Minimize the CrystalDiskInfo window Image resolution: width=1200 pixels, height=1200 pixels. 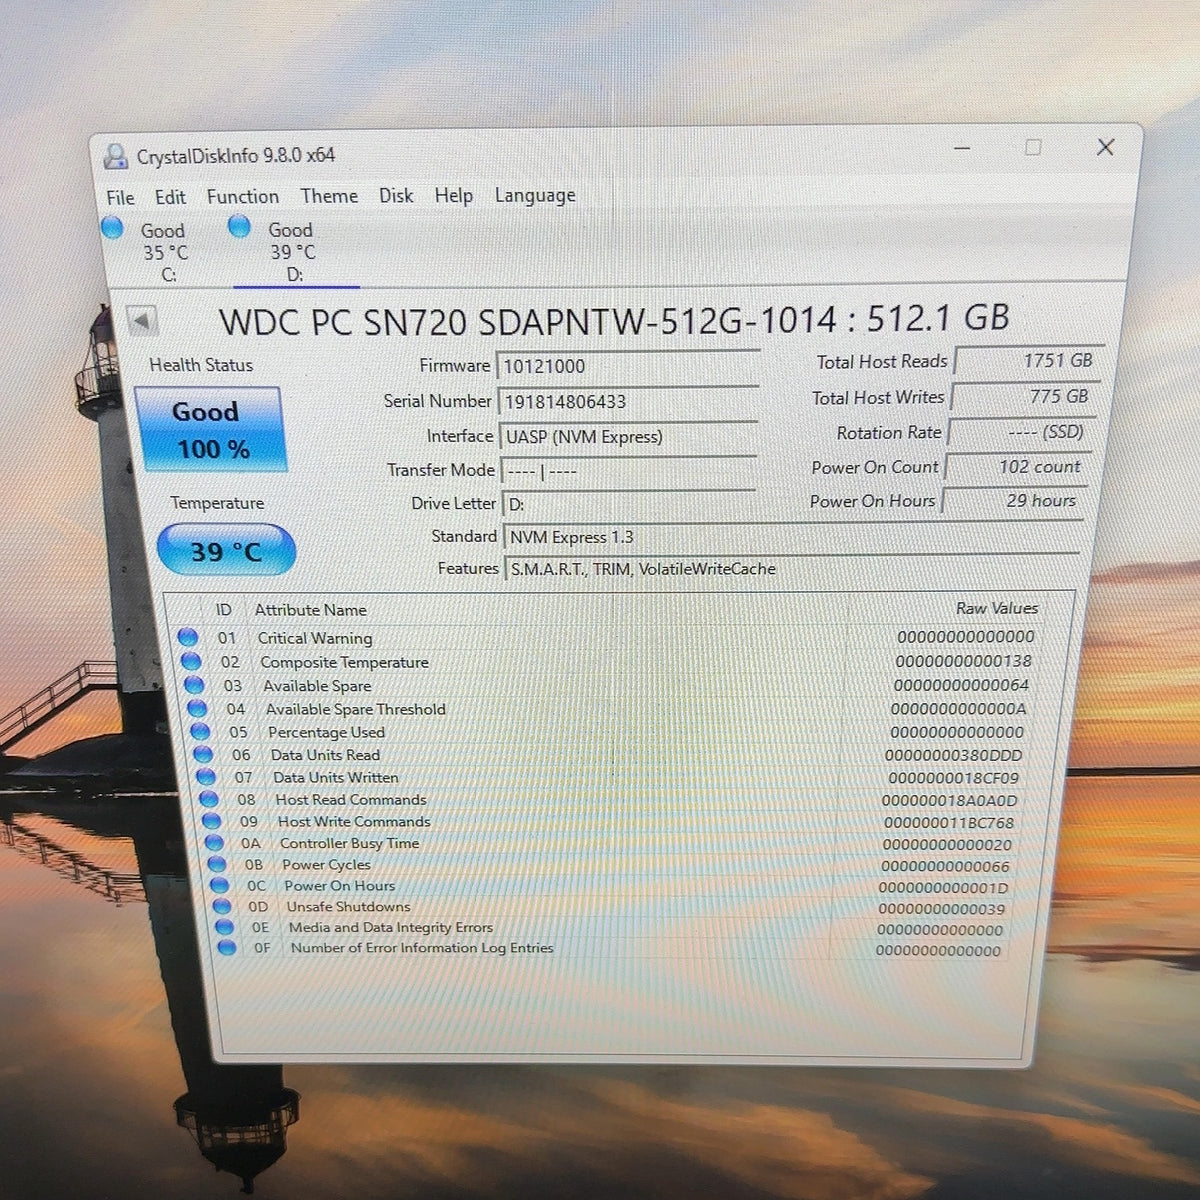tap(962, 148)
